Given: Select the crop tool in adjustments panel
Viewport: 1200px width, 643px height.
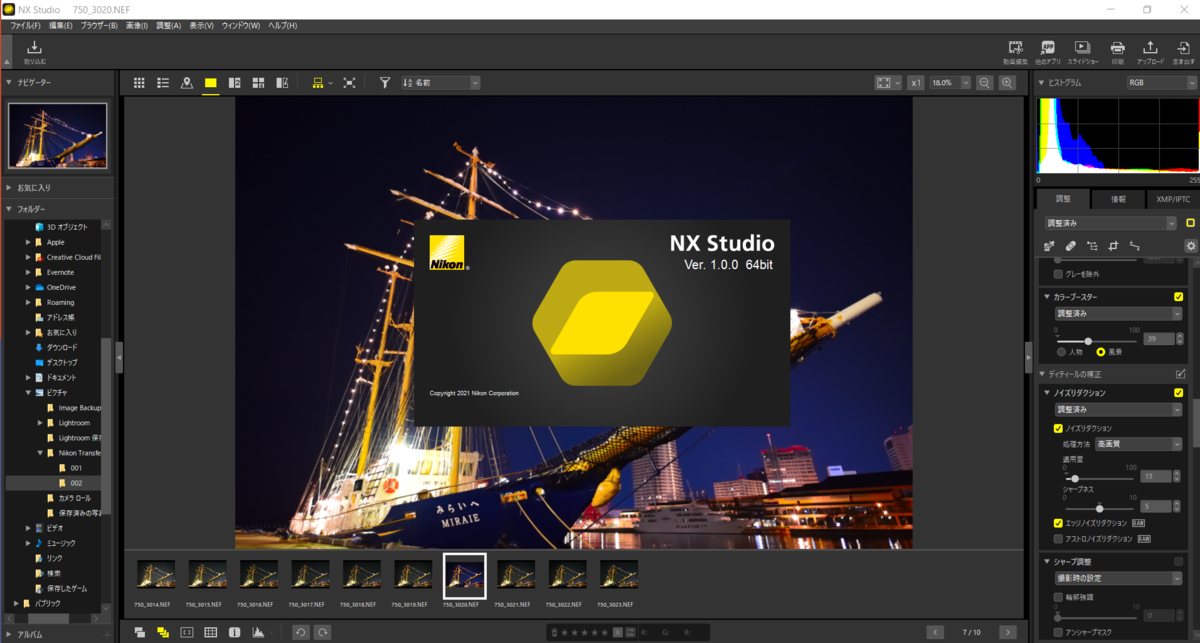Looking at the screenshot, I should click(x=1113, y=246).
